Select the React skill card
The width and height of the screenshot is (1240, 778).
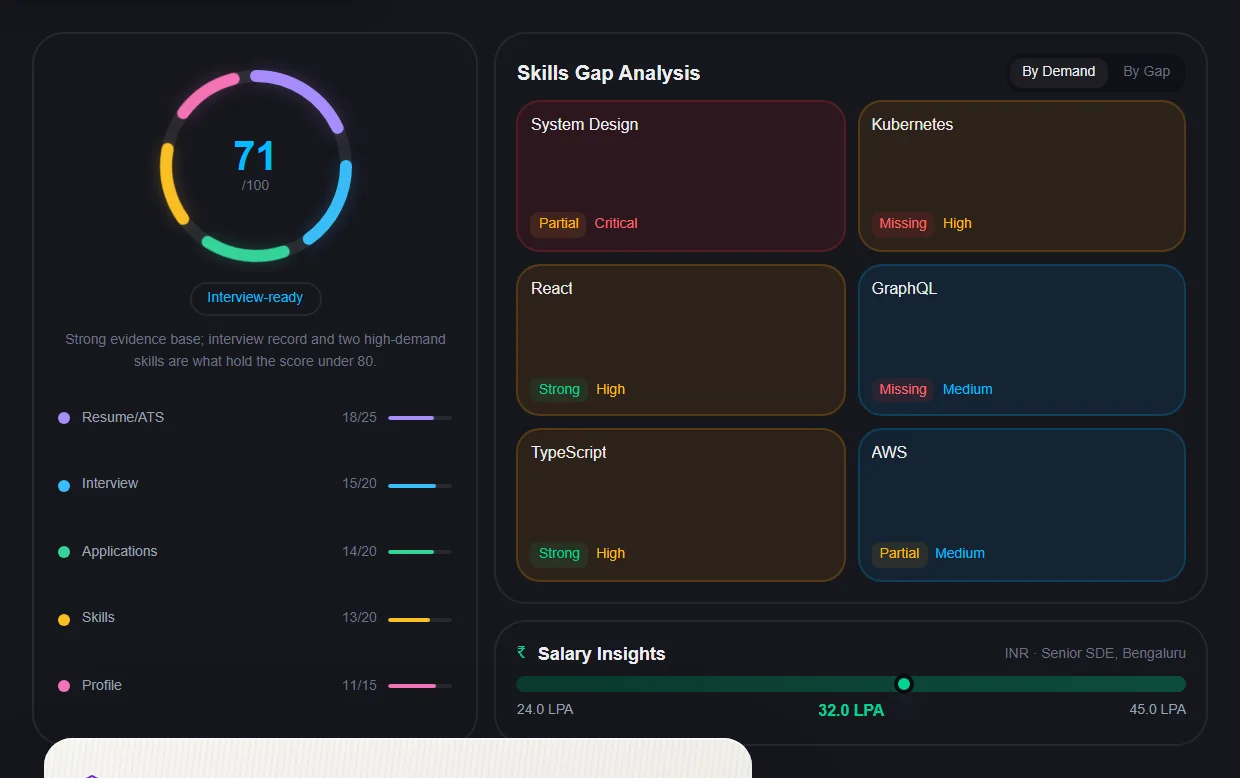[681, 340]
